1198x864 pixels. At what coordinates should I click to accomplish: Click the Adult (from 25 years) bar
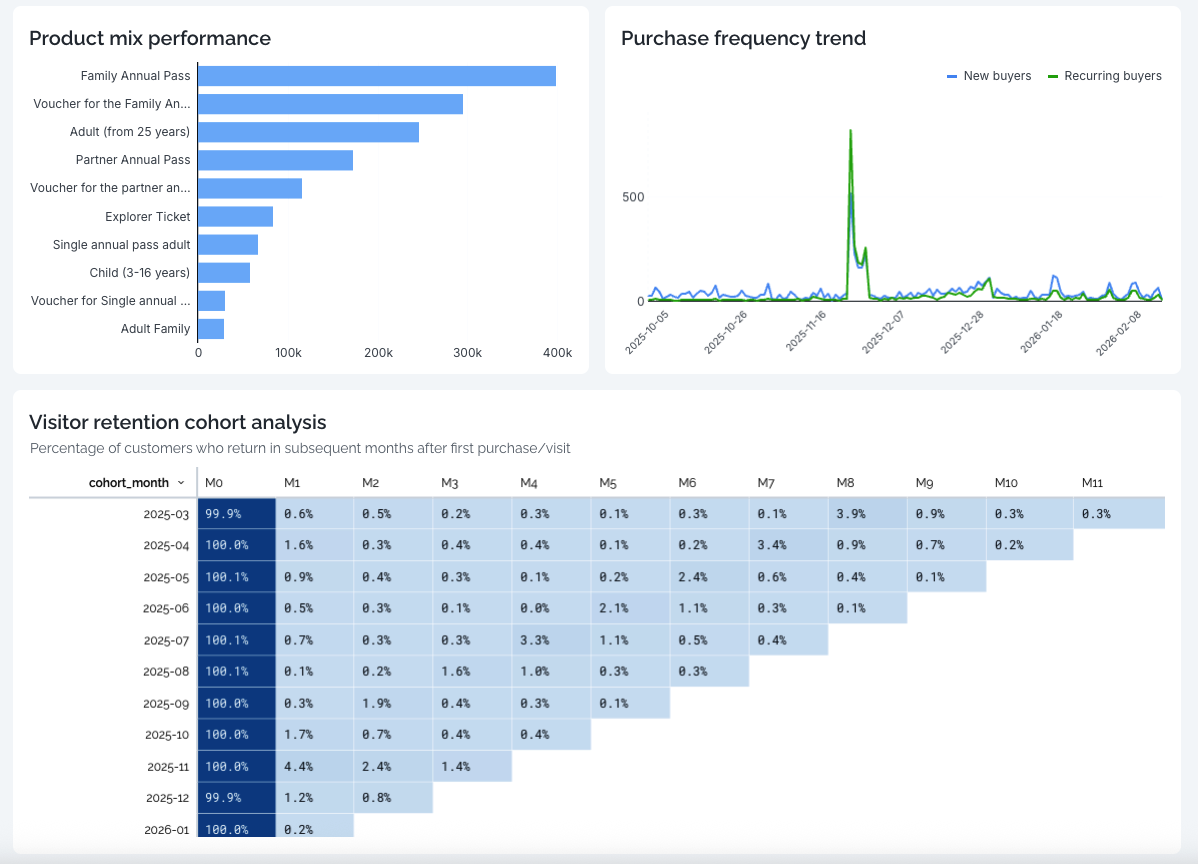[x=308, y=131]
